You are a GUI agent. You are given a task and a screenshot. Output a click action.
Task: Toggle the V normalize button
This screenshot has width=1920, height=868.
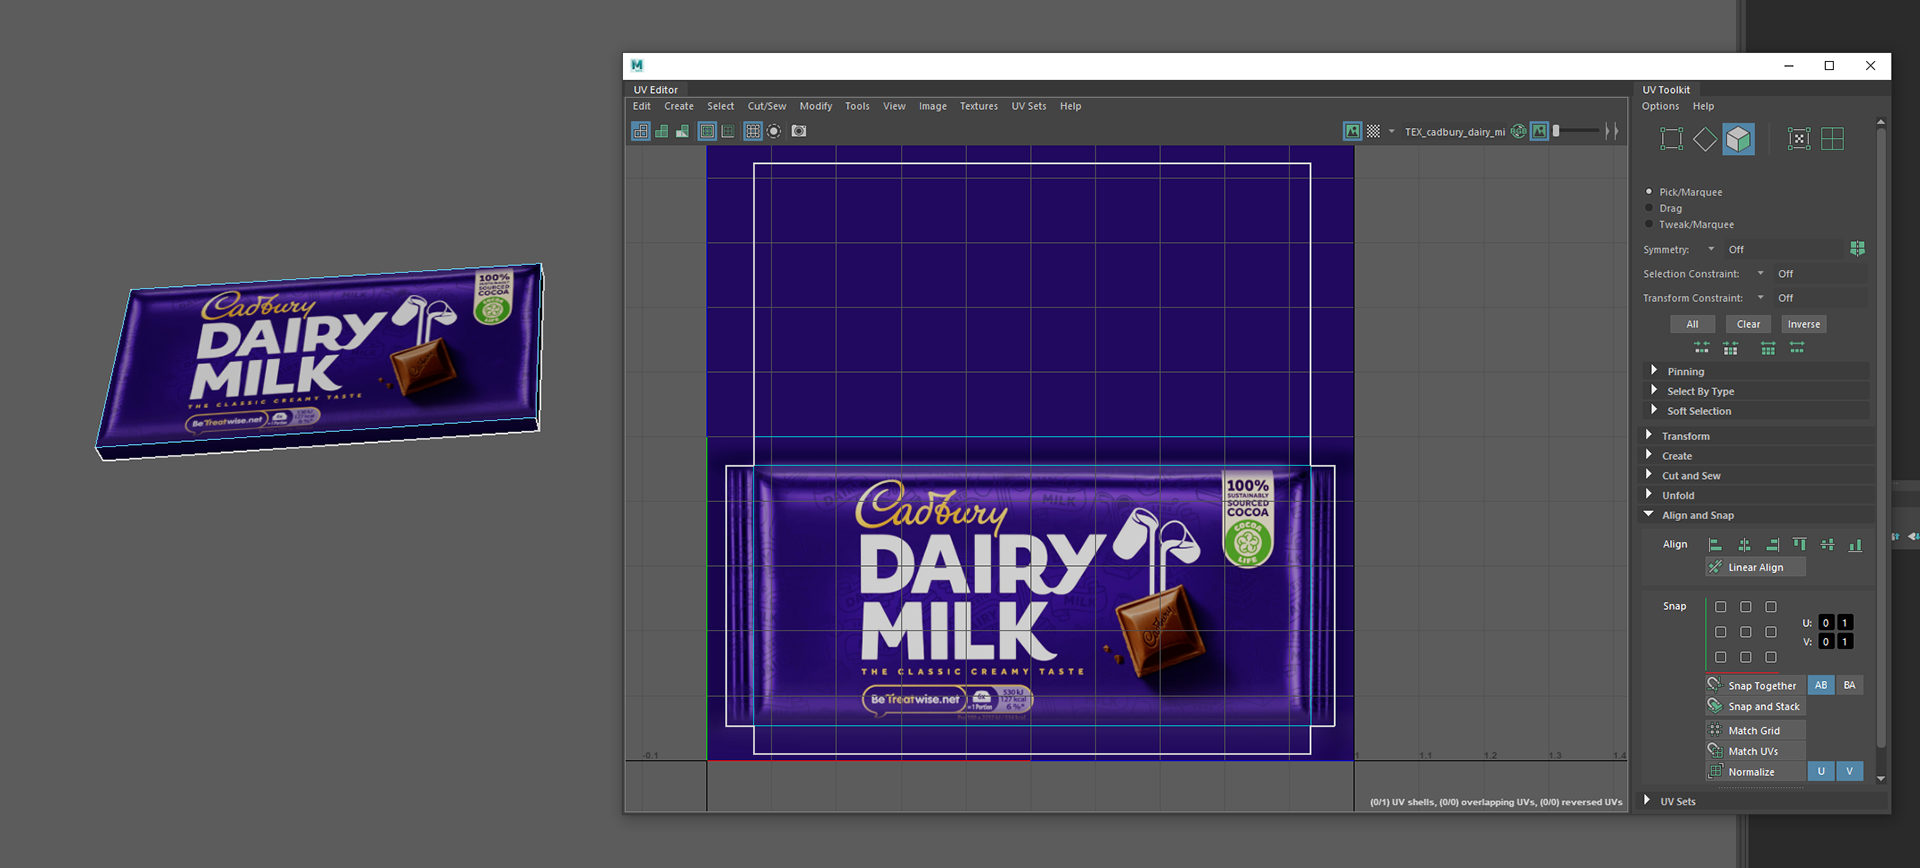tap(1850, 771)
